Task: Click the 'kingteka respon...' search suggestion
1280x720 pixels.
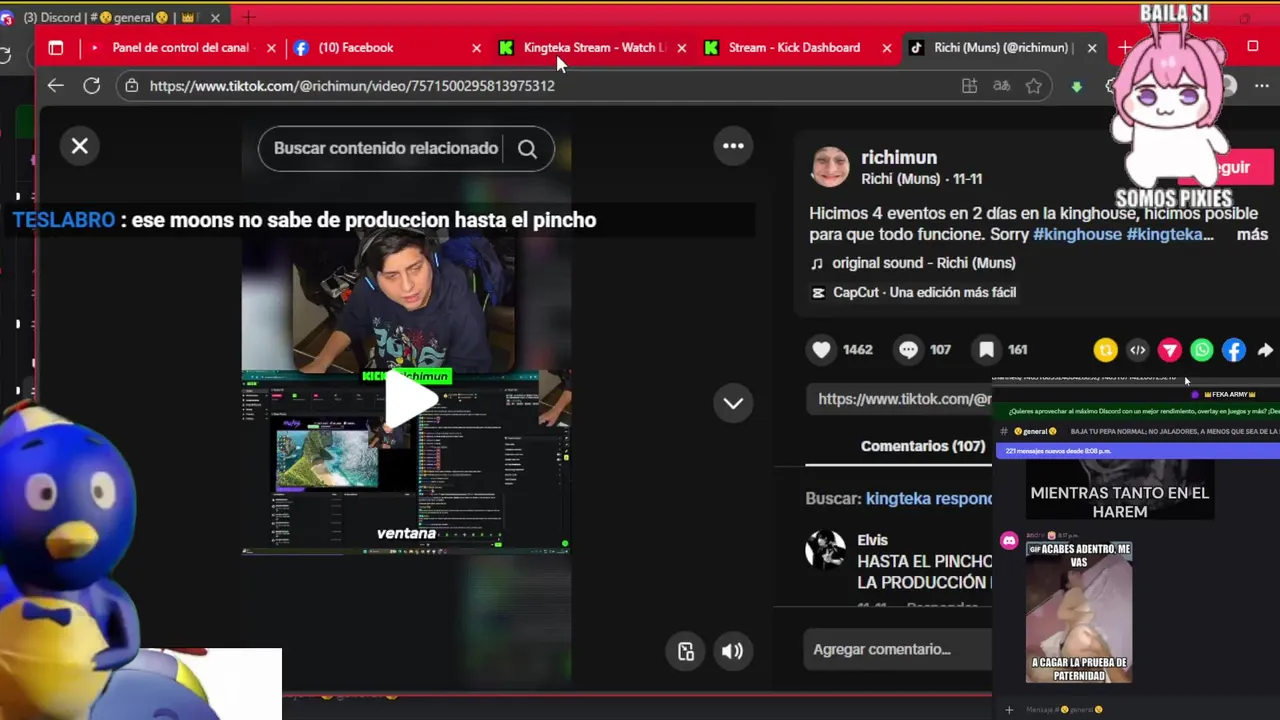Action: (x=929, y=498)
